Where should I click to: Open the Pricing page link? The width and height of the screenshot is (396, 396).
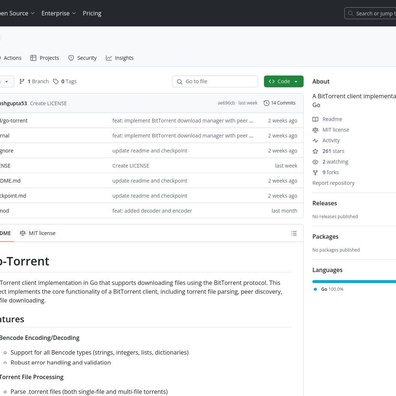coord(92,13)
